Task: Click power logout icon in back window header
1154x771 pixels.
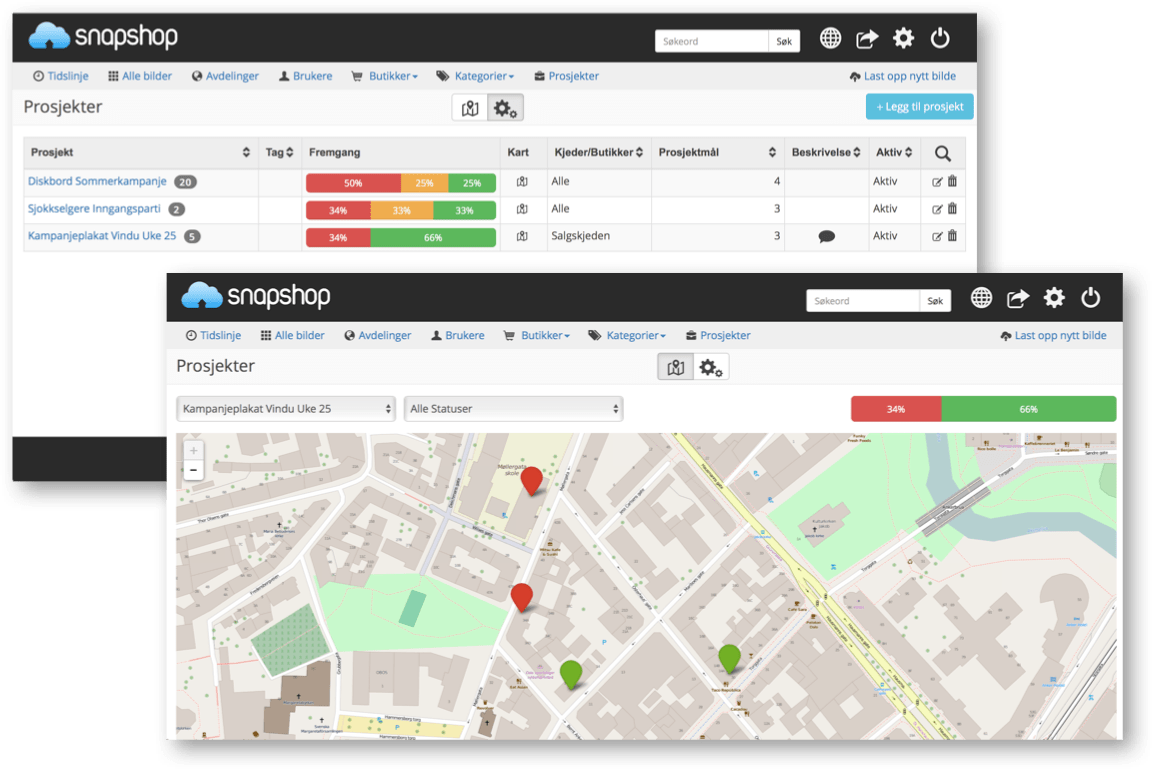Action: coord(940,38)
